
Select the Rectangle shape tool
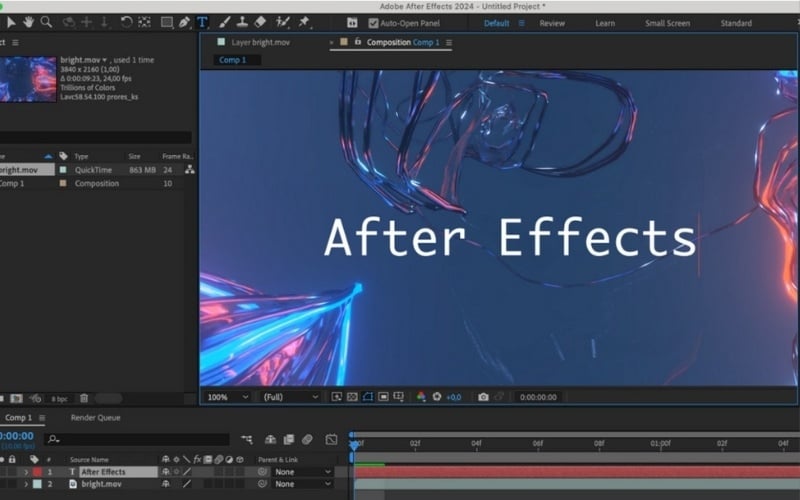point(166,22)
